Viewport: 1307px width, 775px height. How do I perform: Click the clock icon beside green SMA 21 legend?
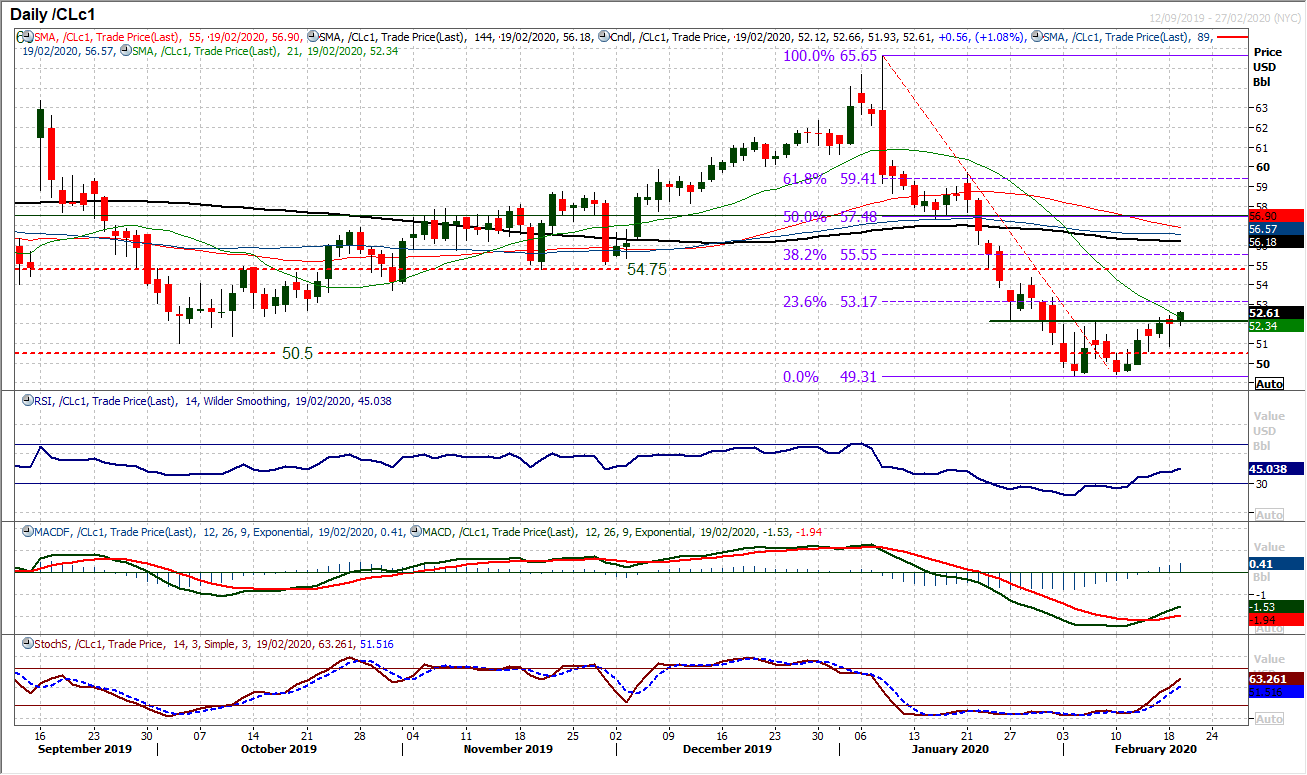point(126,50)
